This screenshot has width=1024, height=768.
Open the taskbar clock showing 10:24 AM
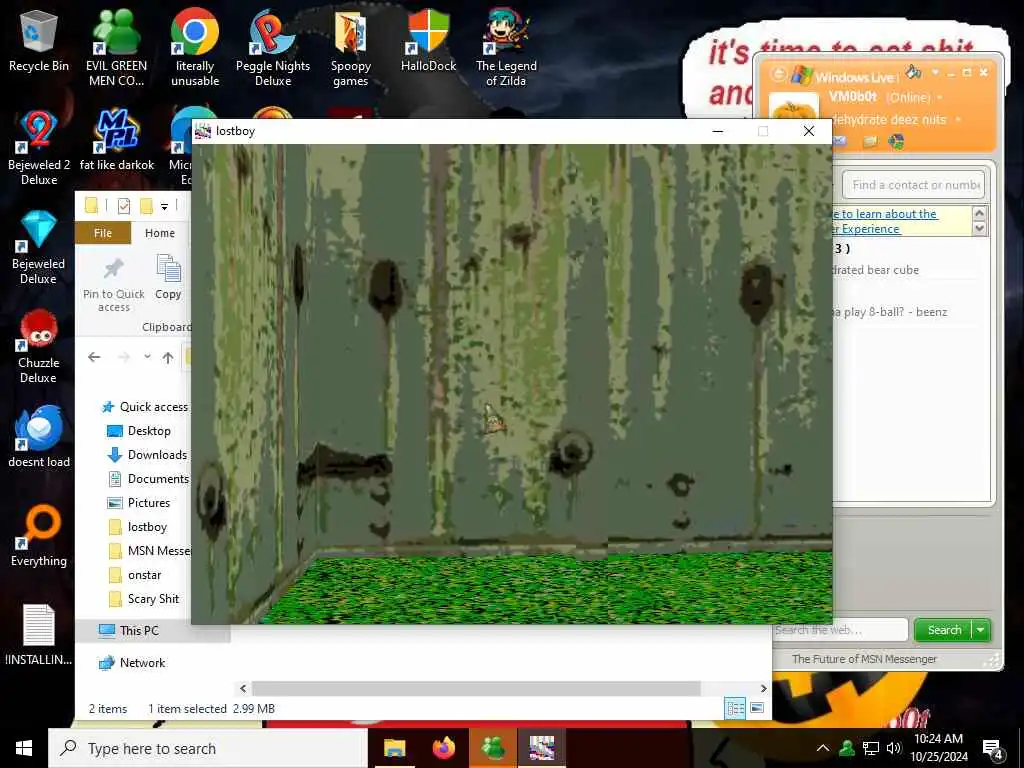coord(938,748)
